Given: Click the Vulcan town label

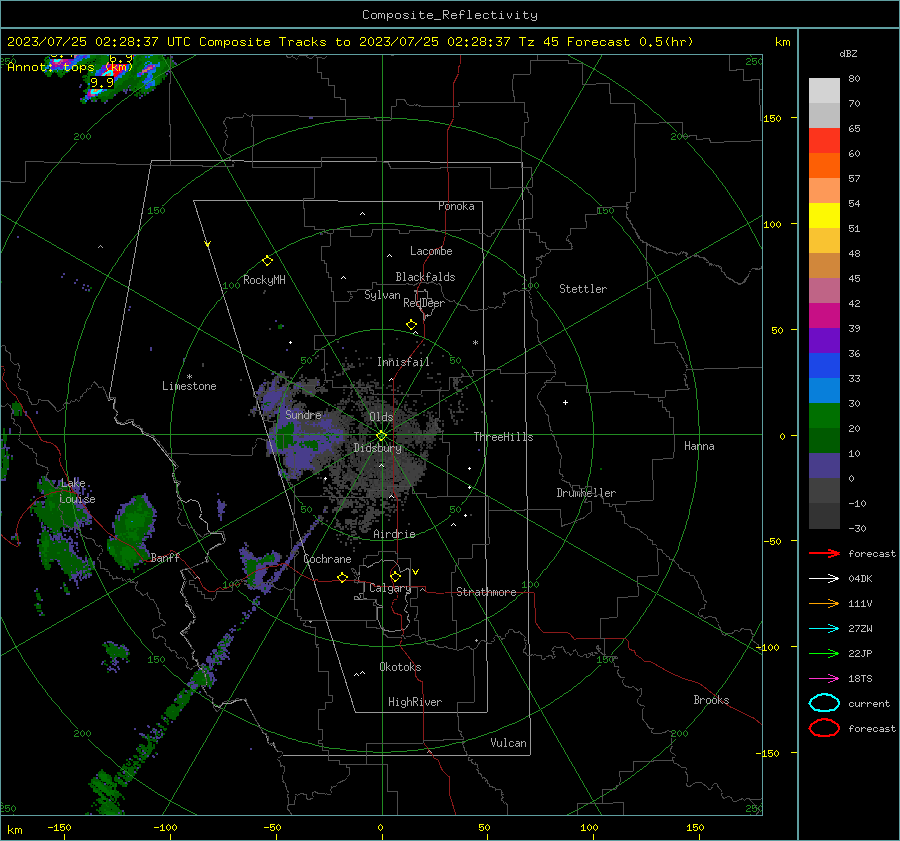Looking at the screenshot, I should pos(508,743).
